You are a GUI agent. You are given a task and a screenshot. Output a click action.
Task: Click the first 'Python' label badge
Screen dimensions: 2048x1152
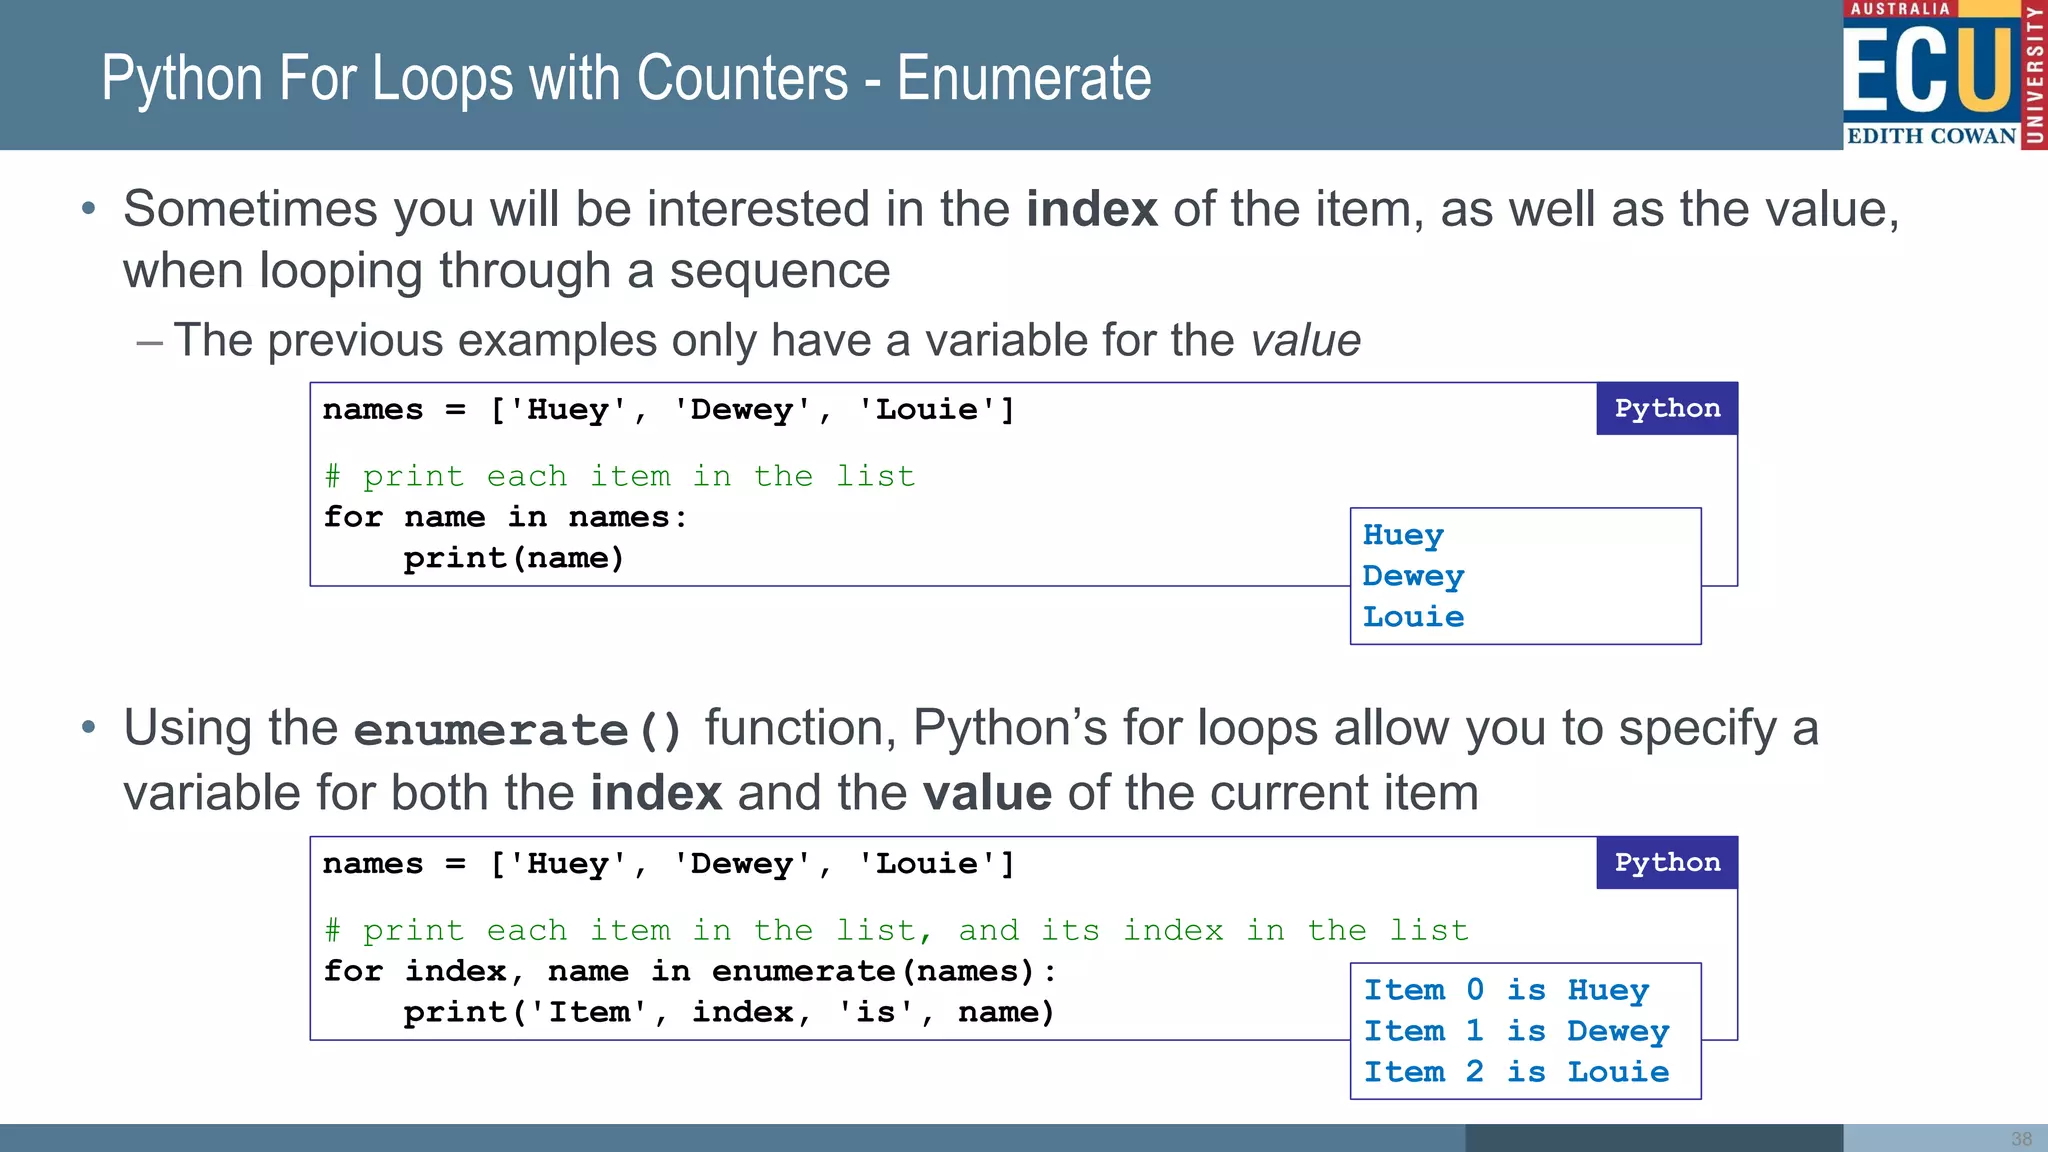point(1667,408)
